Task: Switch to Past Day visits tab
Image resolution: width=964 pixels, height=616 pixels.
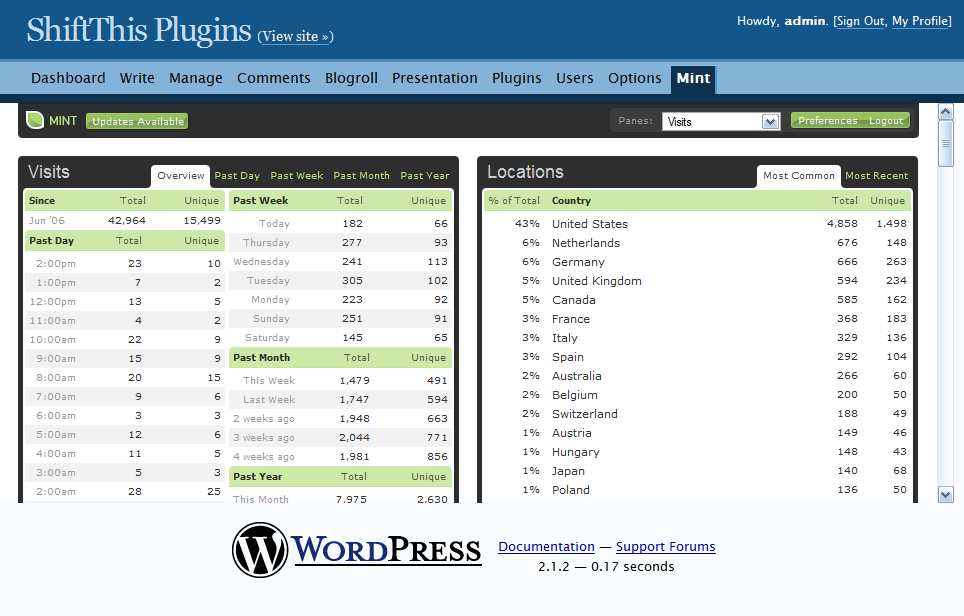Action: click(x=237, y=176)
